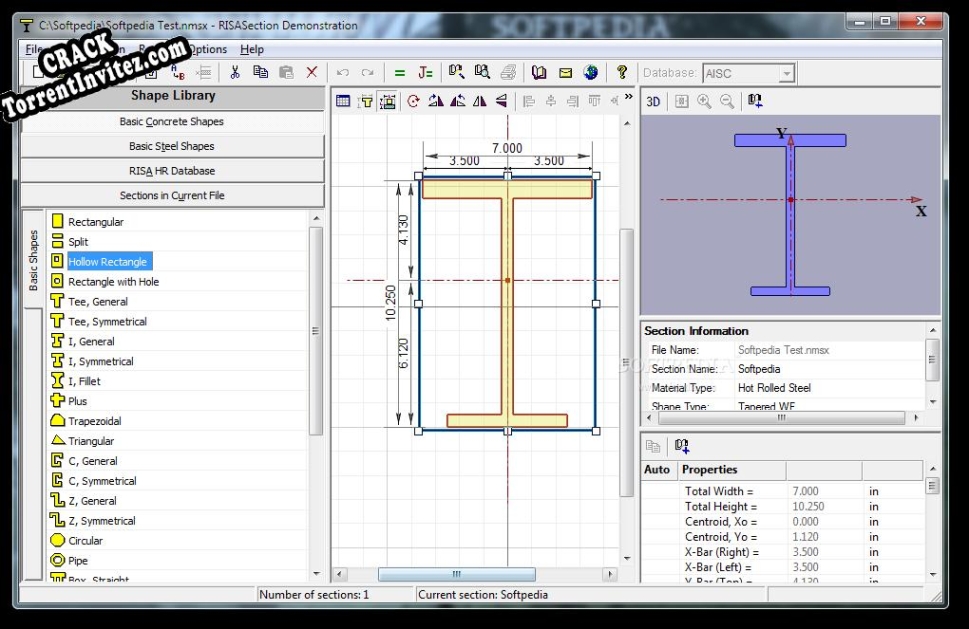Expand the drawing toolbar overflow chevron
This screenshot has height=629, width=969.
click(628, 96)
